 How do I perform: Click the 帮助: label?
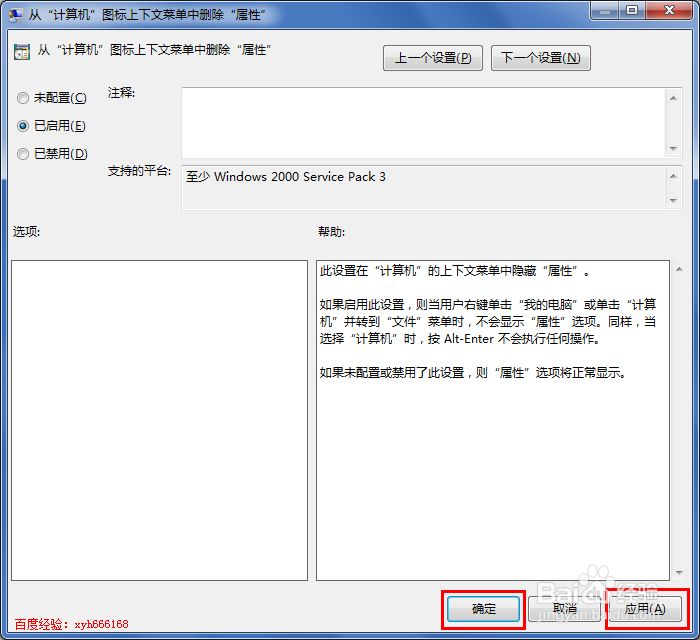click(331, 231)
